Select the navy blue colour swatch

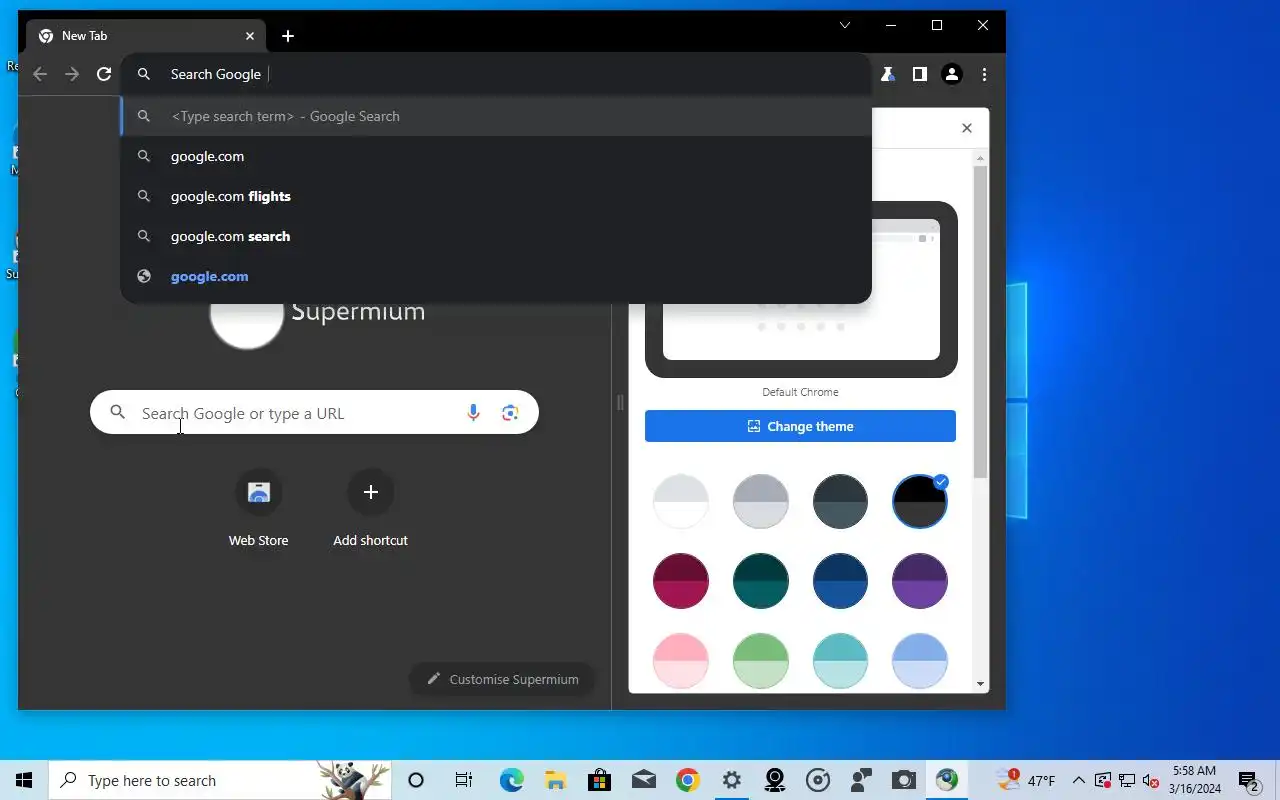[x=840, y=581]
